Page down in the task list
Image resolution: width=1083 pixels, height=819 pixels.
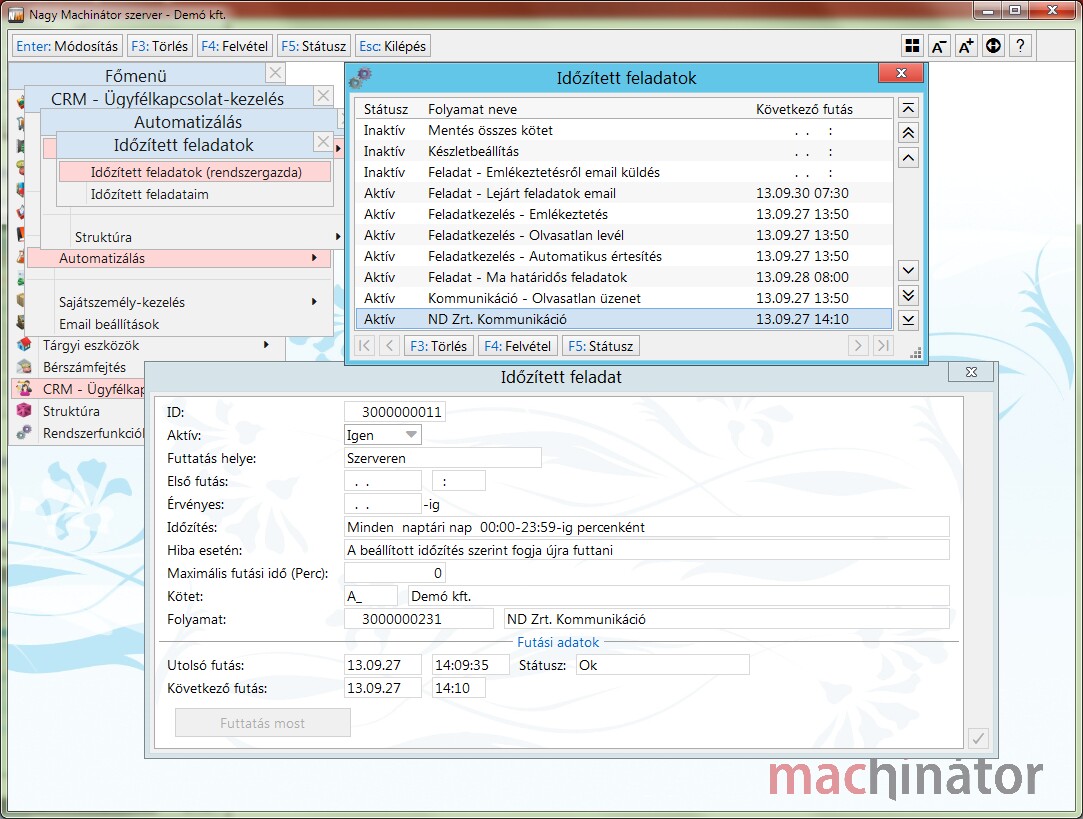pyautogui.click(x=908, y=295)
